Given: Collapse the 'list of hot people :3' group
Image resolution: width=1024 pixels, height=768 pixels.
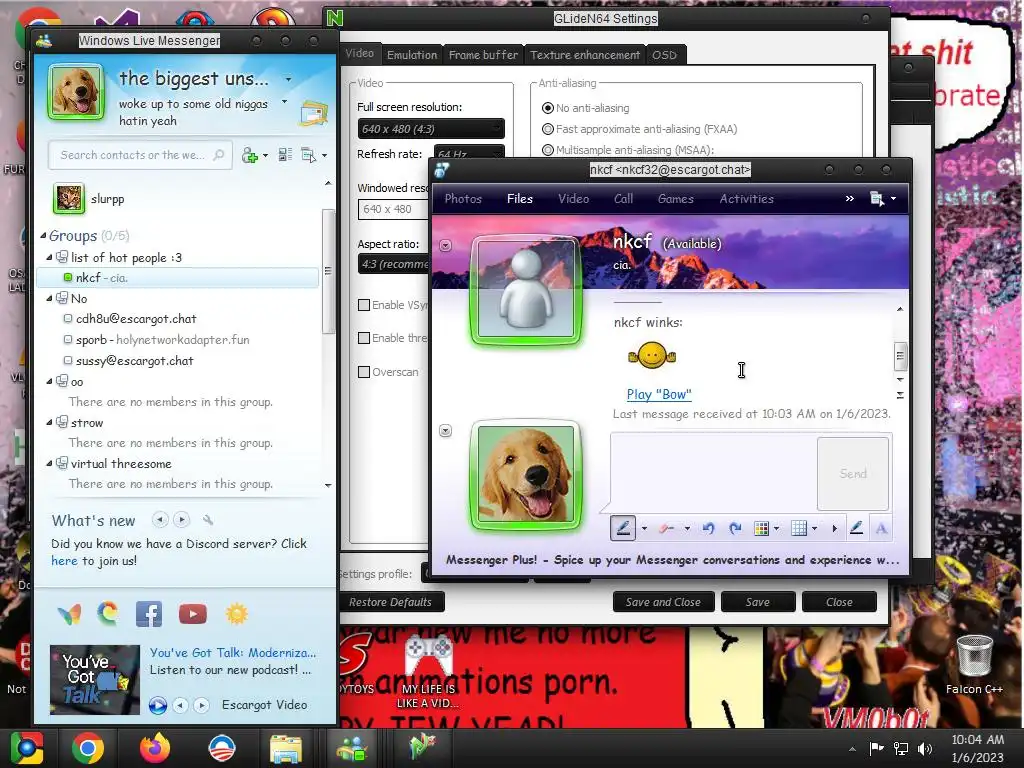Looking at the screenshot, I should pyautogui.click(x=50, y=257).
